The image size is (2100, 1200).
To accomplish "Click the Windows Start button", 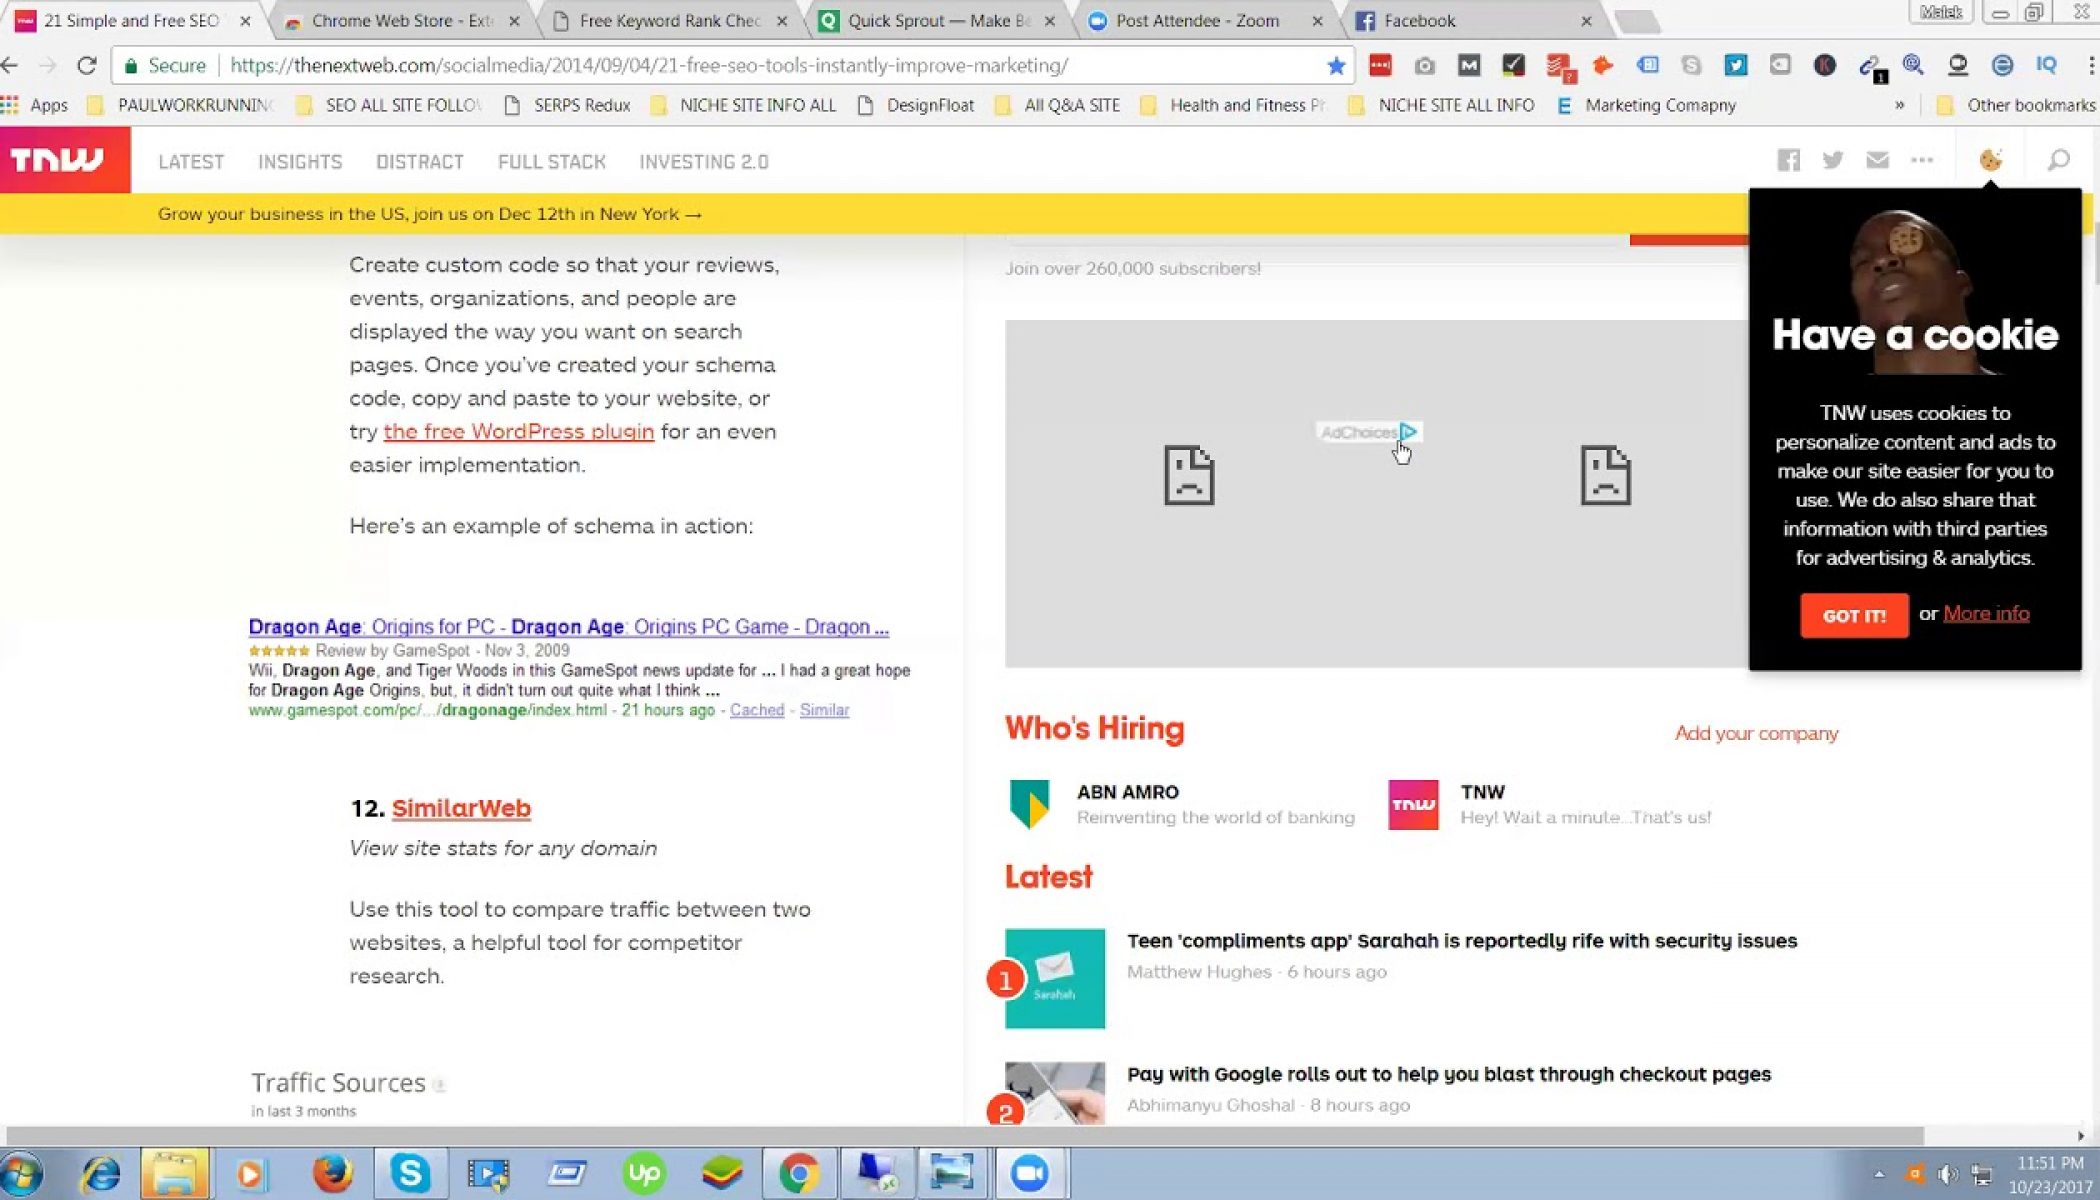I will pos(22,1174).
